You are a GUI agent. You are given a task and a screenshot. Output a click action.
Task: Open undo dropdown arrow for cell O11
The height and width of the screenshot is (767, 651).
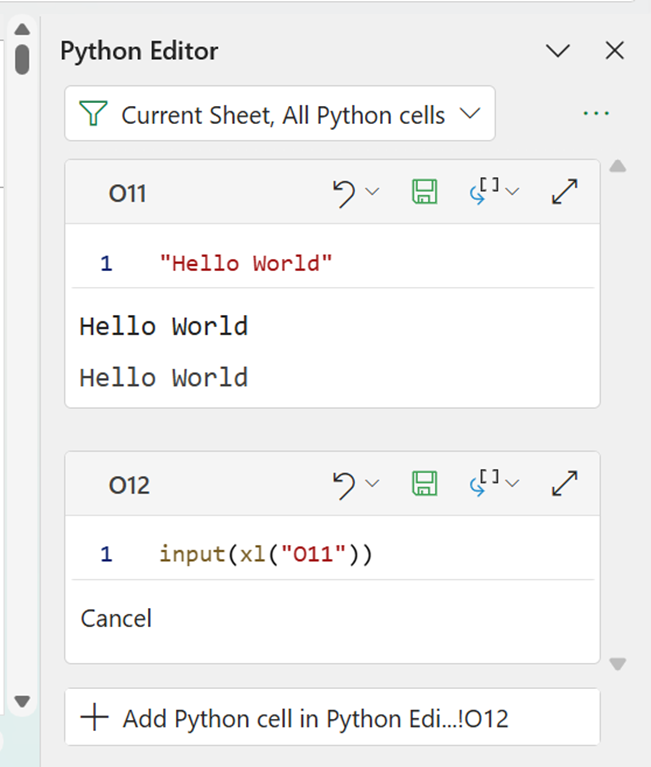pos(373,192)
